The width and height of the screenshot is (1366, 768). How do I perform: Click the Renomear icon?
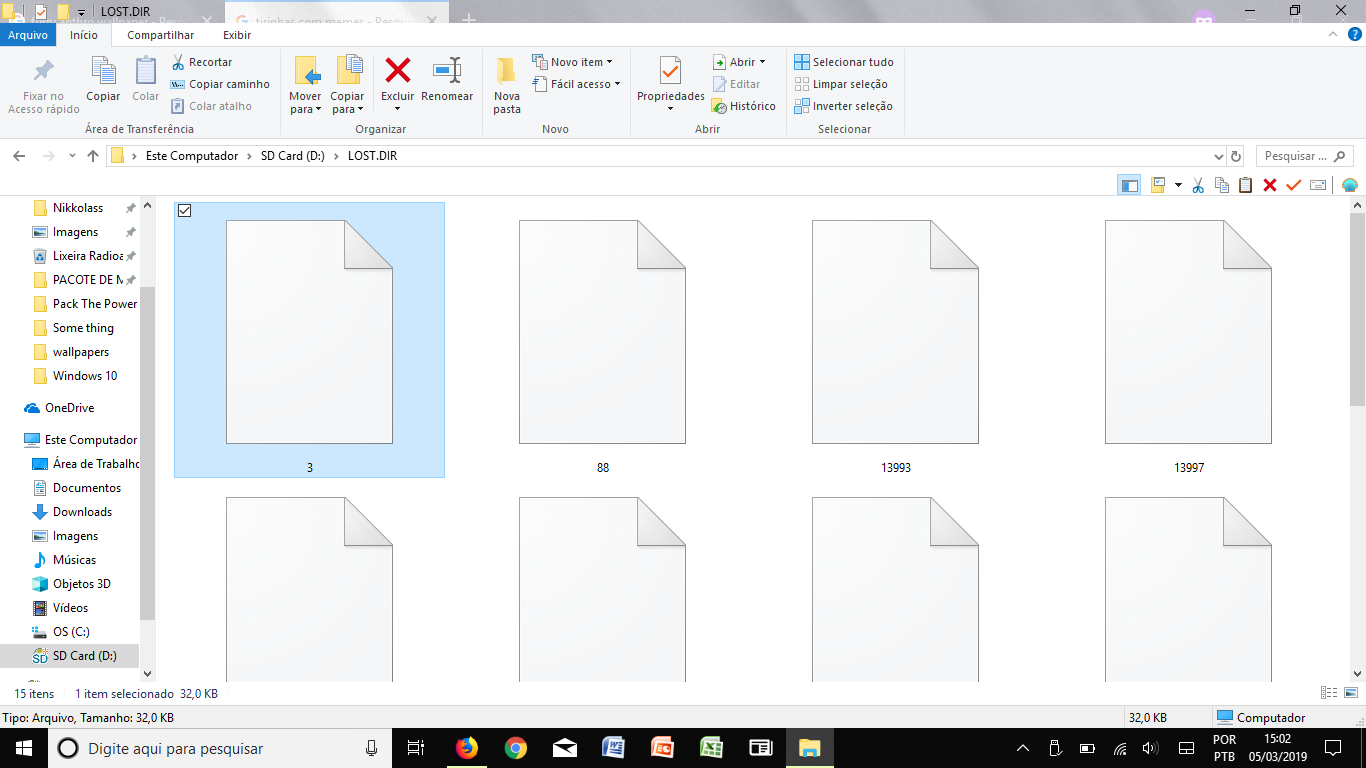coord(447,70)
